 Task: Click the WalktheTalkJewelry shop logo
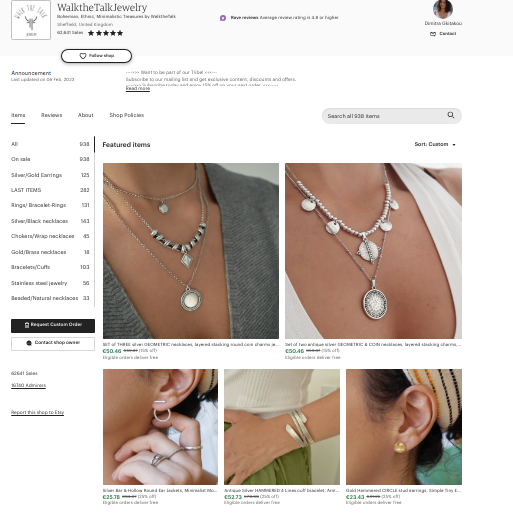coord(31,20)
